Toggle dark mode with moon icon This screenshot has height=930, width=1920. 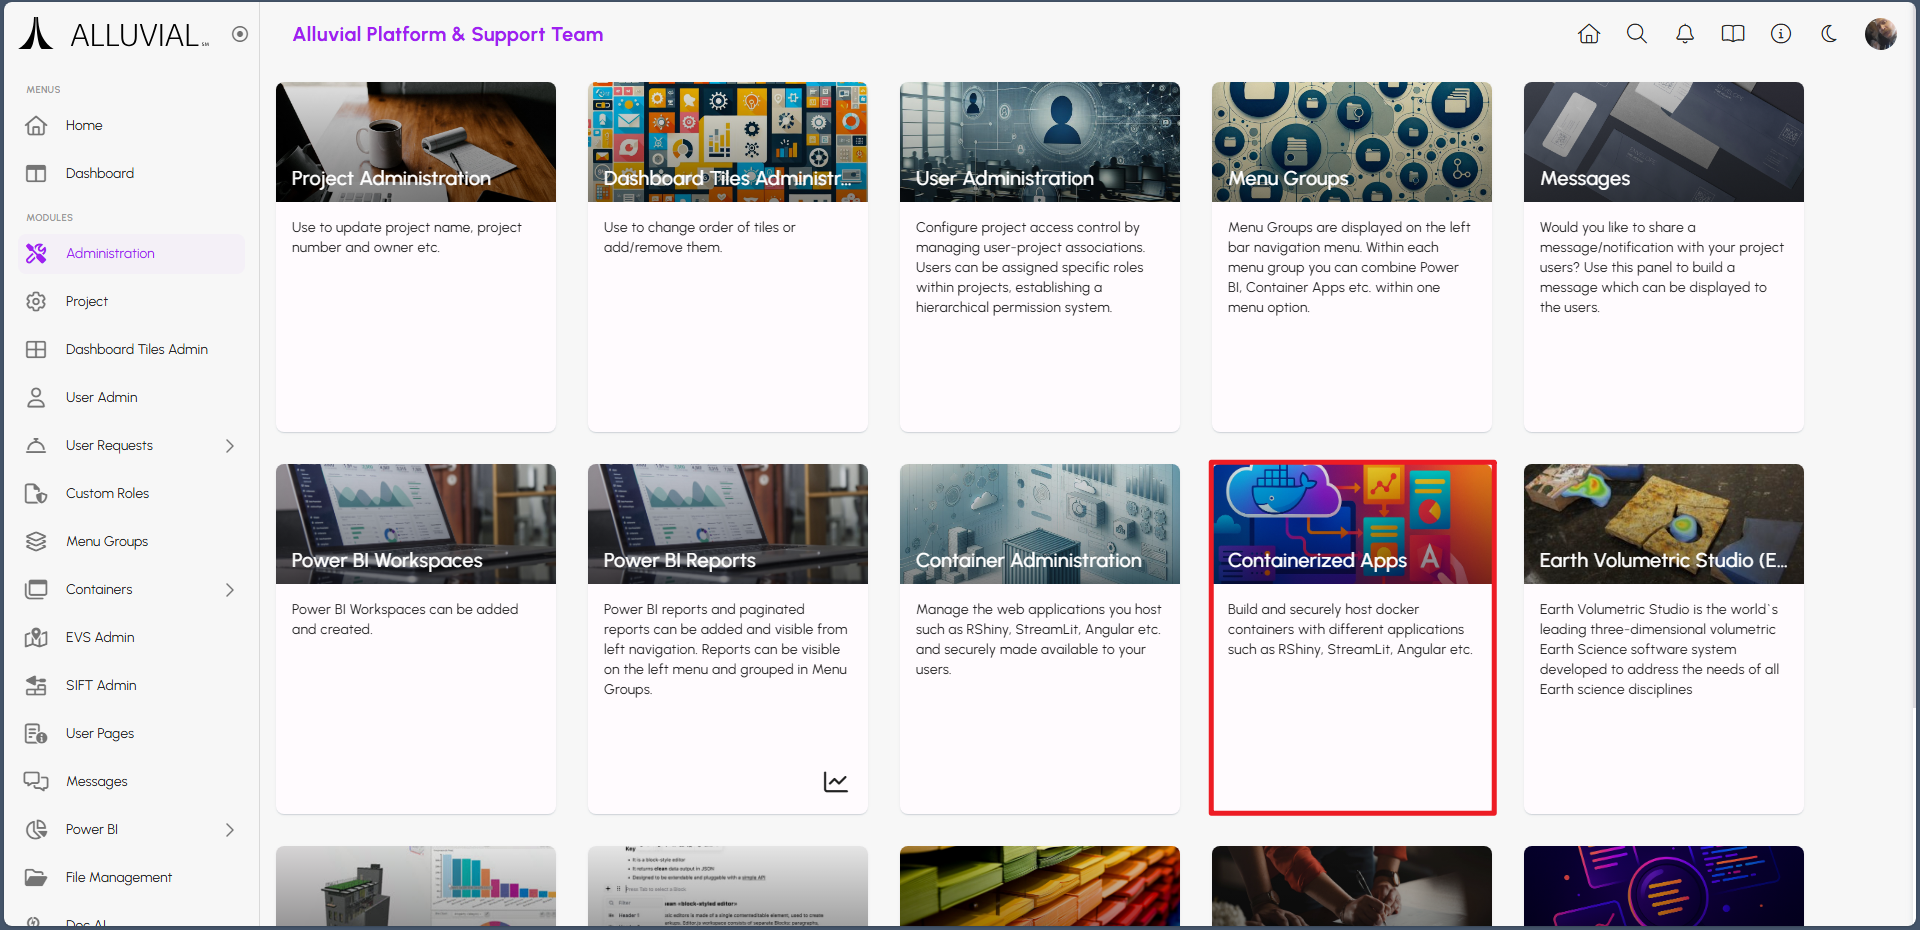pyautogui.click(x=1828, y=34)
